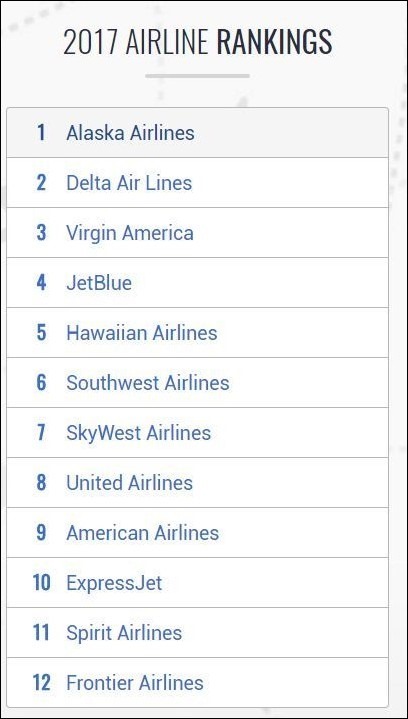Select the Southwest Airlines entry
This screenshot has height=719, width=408.
(148, 383)
